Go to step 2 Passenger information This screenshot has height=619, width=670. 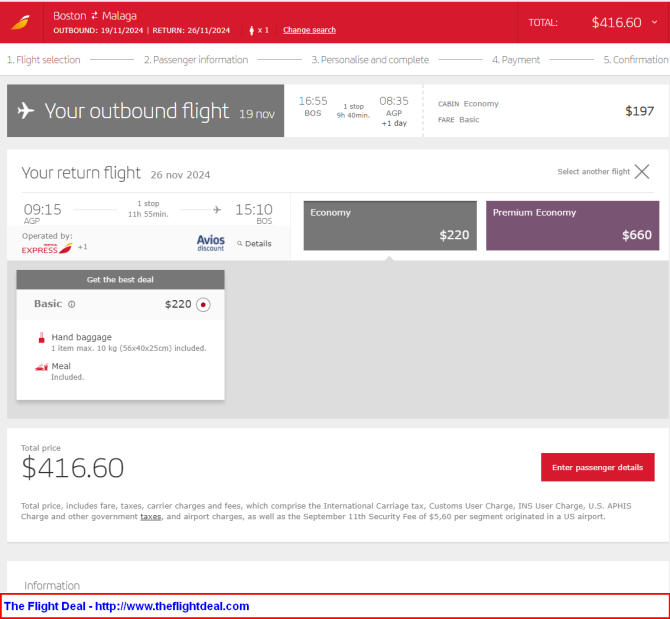(x=196, y=60)
